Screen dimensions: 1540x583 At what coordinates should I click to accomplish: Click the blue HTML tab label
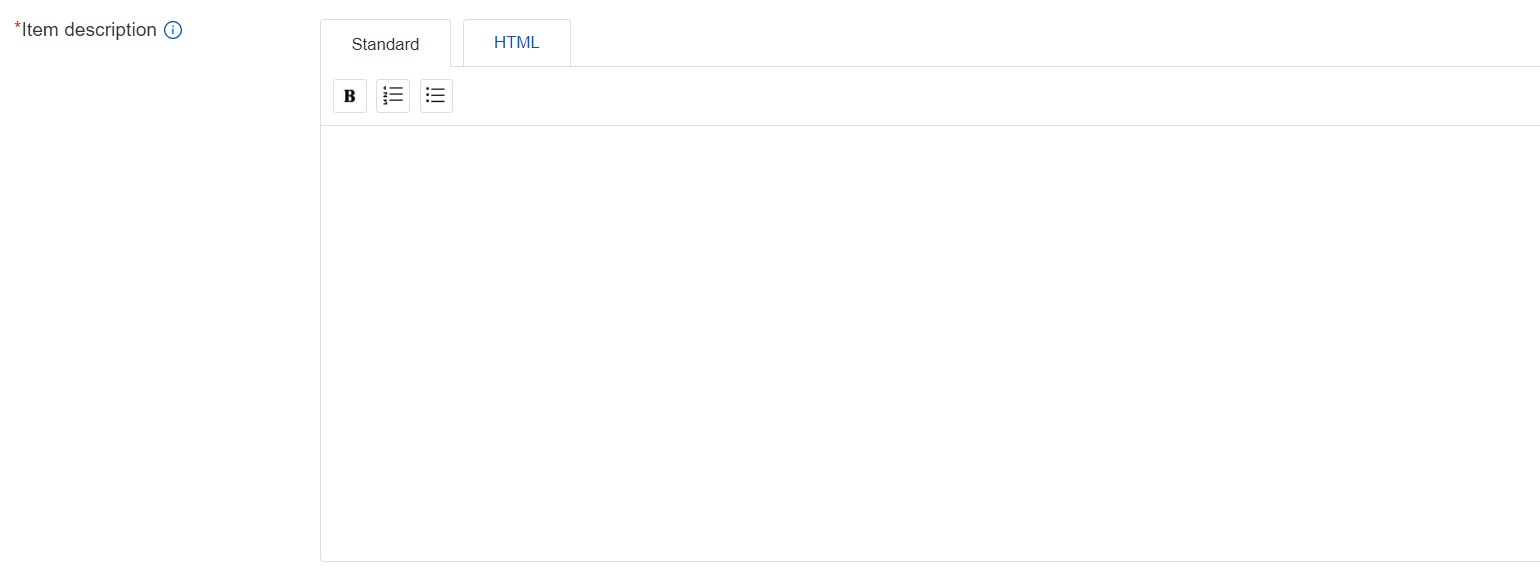pos(516,43)
